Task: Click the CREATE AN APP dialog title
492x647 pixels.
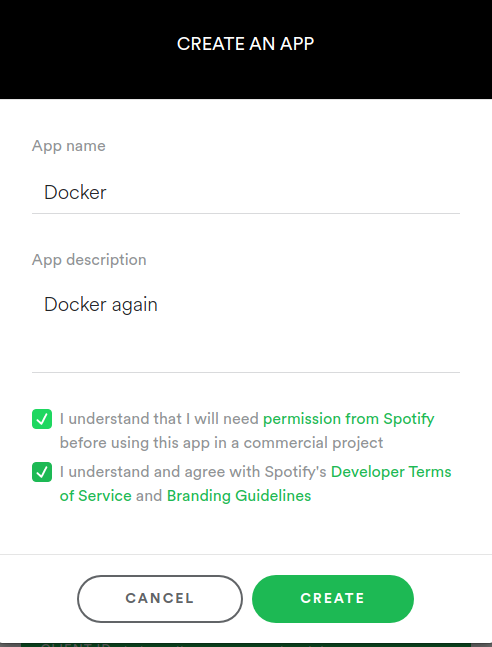Action: click(246, 44)
